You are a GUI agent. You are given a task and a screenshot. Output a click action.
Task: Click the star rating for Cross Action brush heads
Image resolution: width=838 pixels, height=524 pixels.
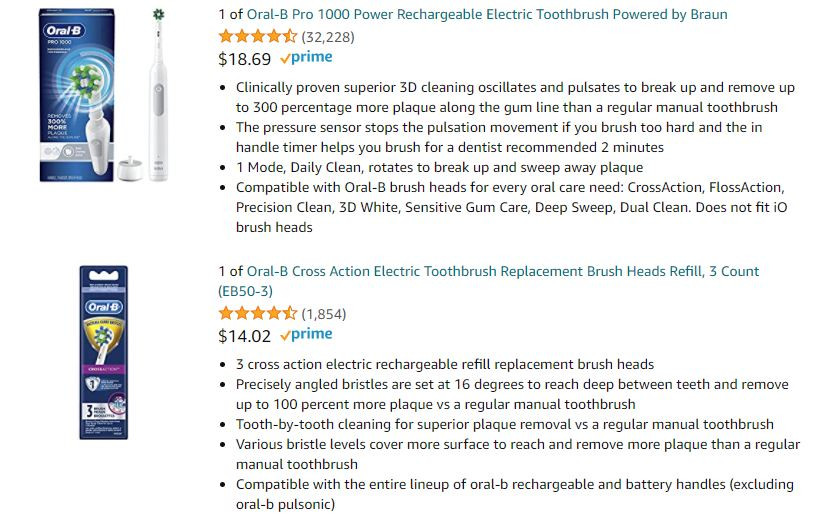pos(258,313)
